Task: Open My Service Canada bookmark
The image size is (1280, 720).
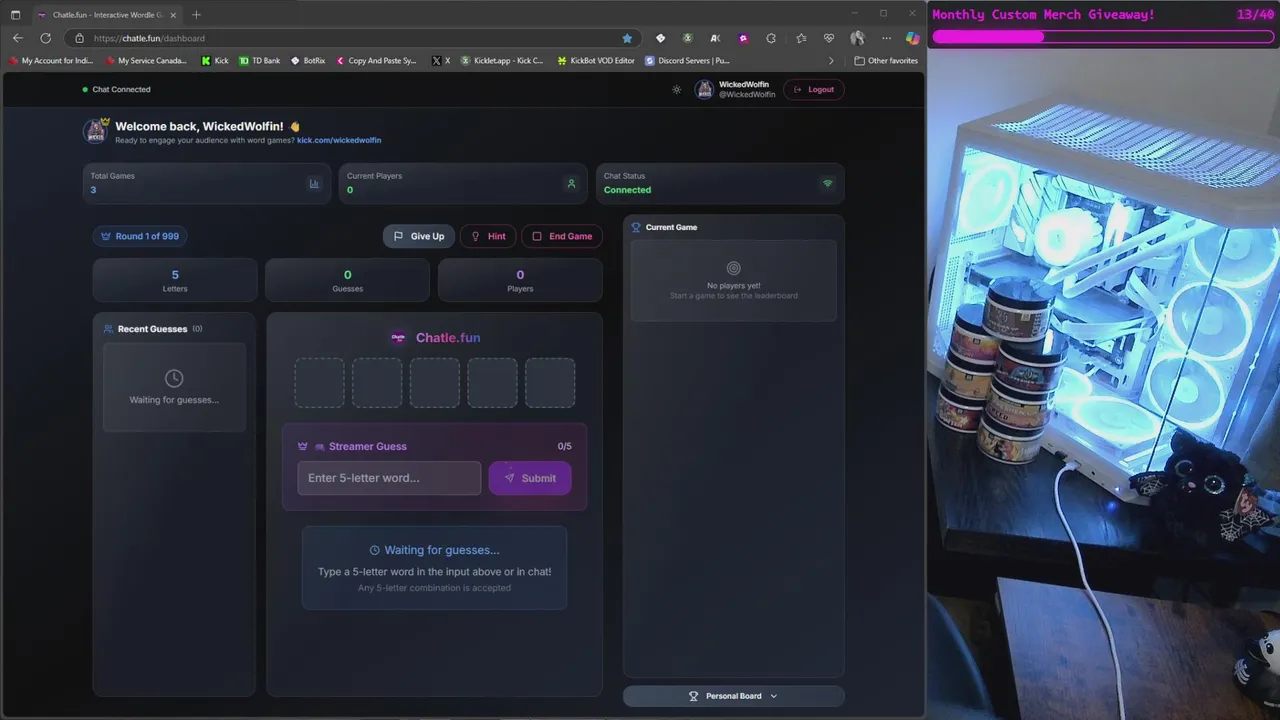Action: tap(146, 61)
